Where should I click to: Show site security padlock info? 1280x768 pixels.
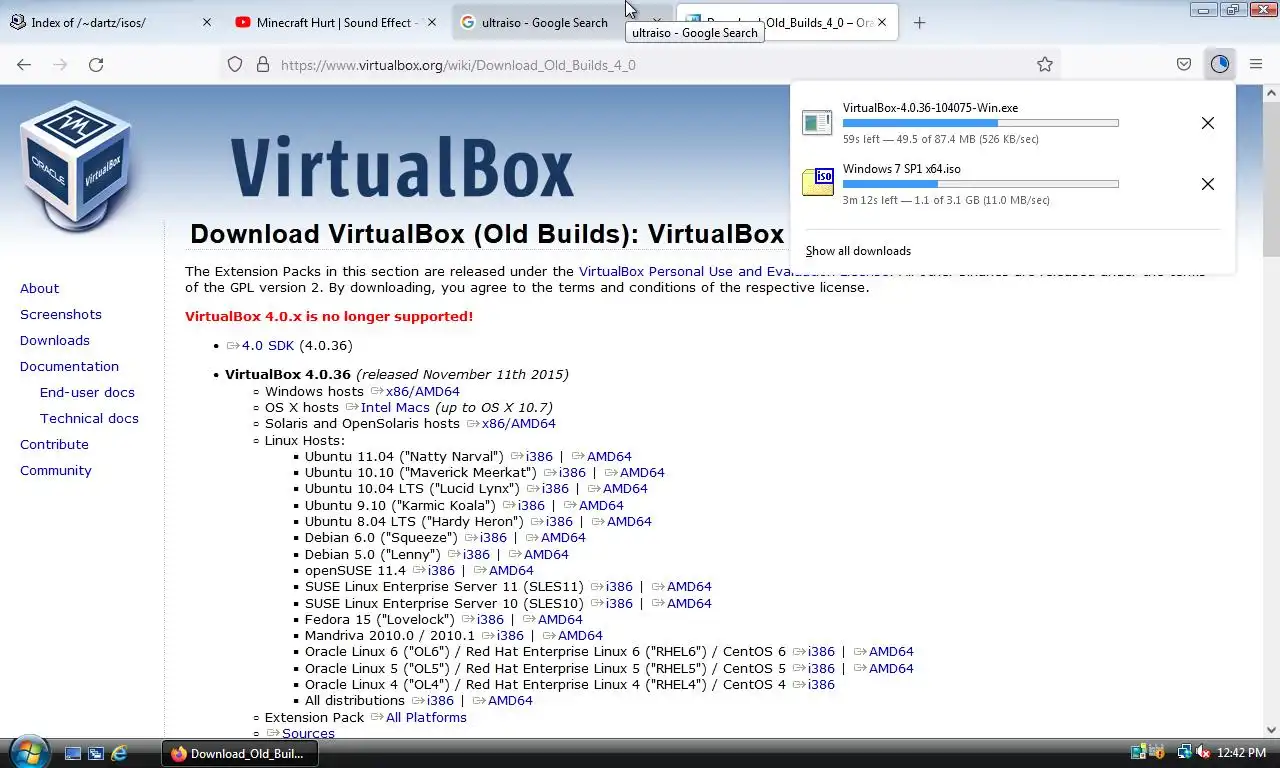coord(263,64)
